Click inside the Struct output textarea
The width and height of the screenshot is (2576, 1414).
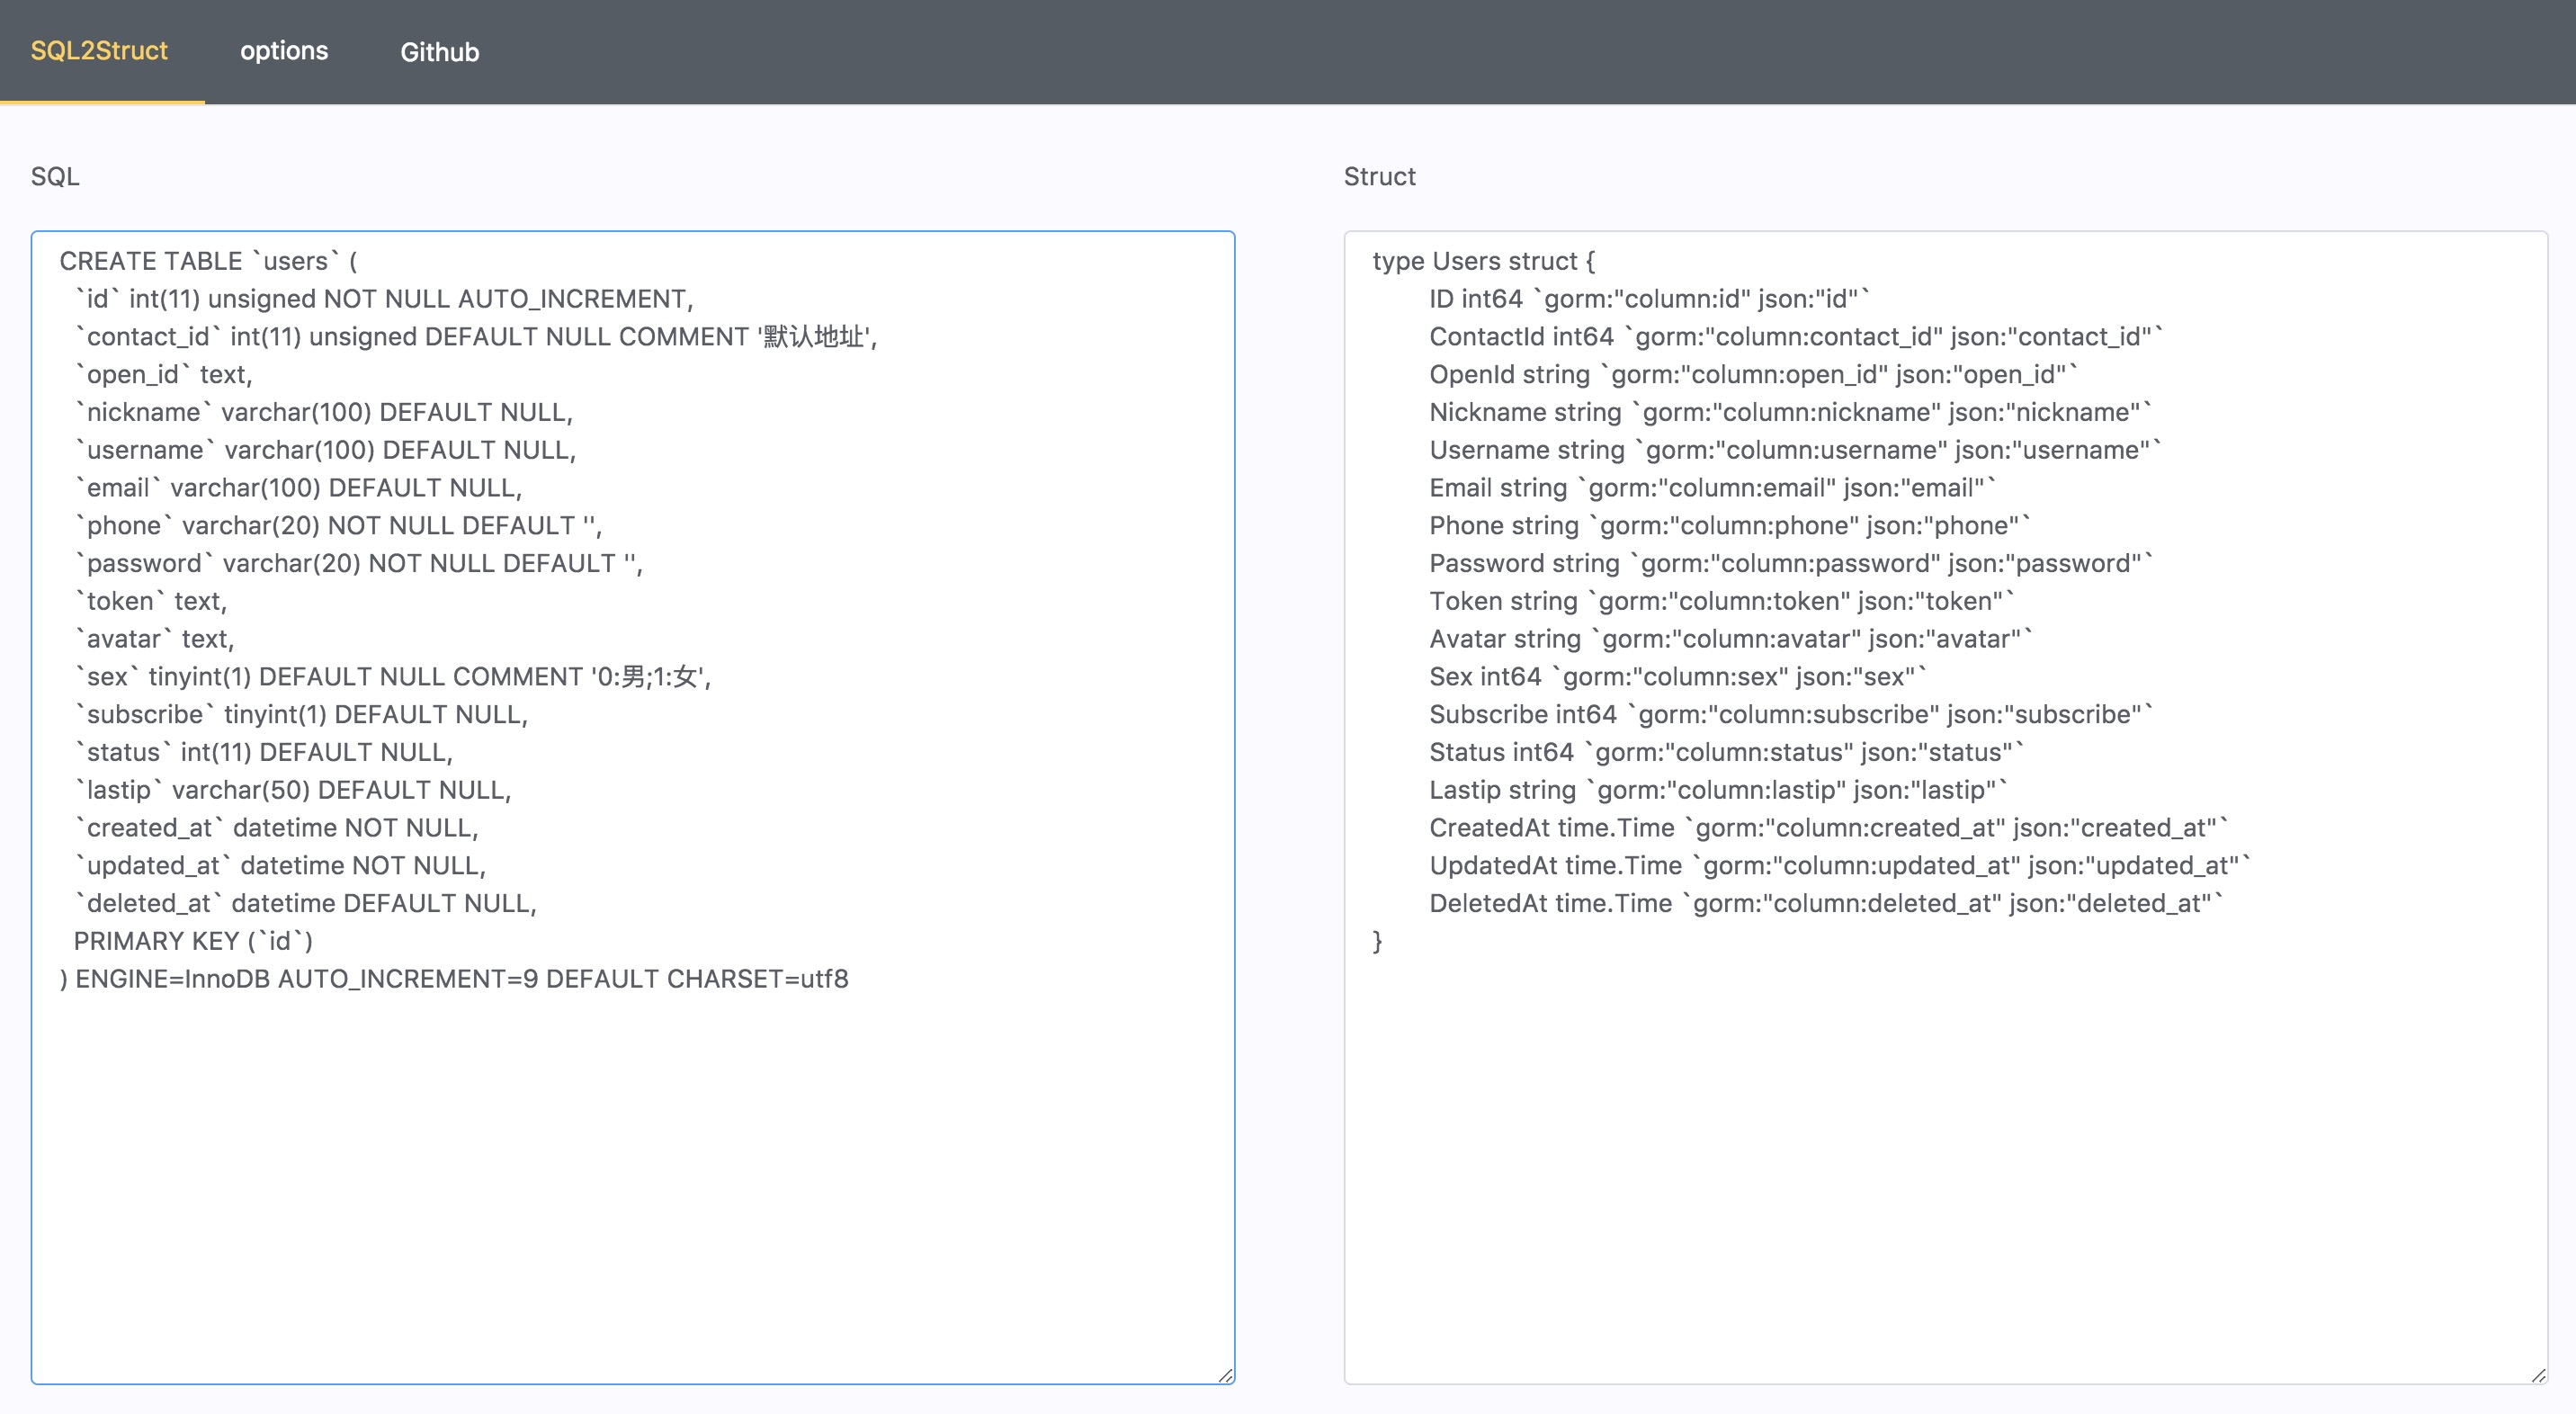point(1946,807)
